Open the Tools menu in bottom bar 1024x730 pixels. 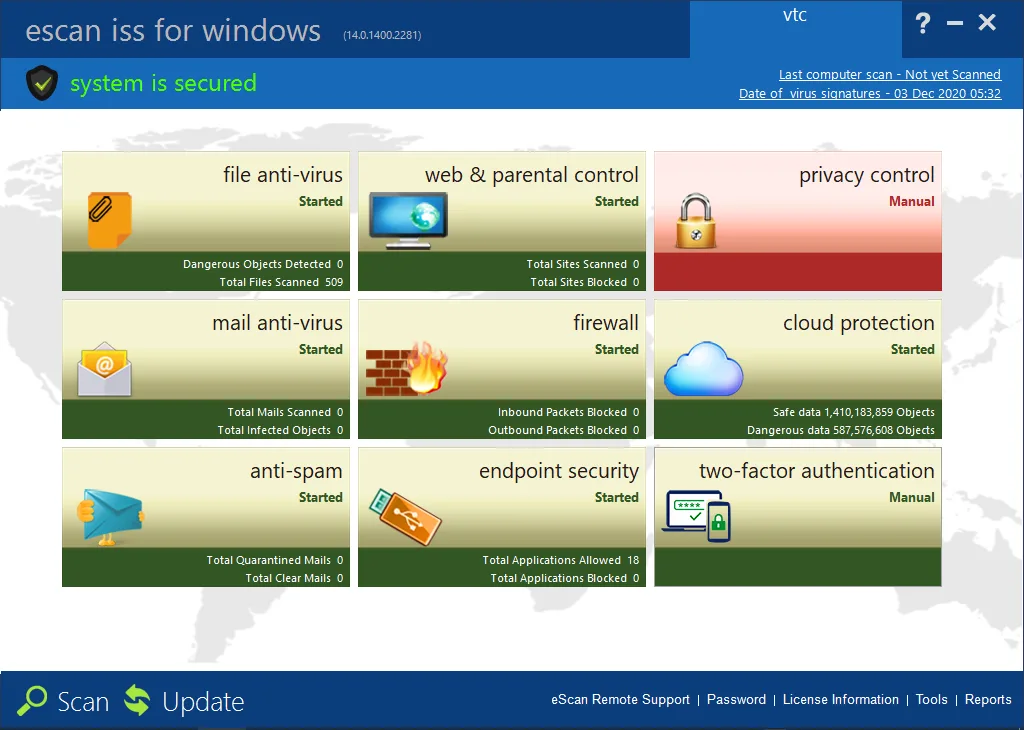point(931,700)
